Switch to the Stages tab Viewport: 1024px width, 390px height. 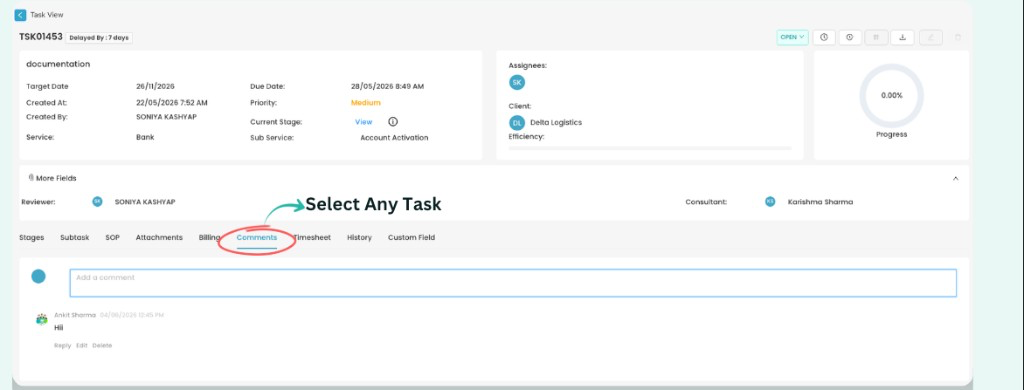pos(32,238)
